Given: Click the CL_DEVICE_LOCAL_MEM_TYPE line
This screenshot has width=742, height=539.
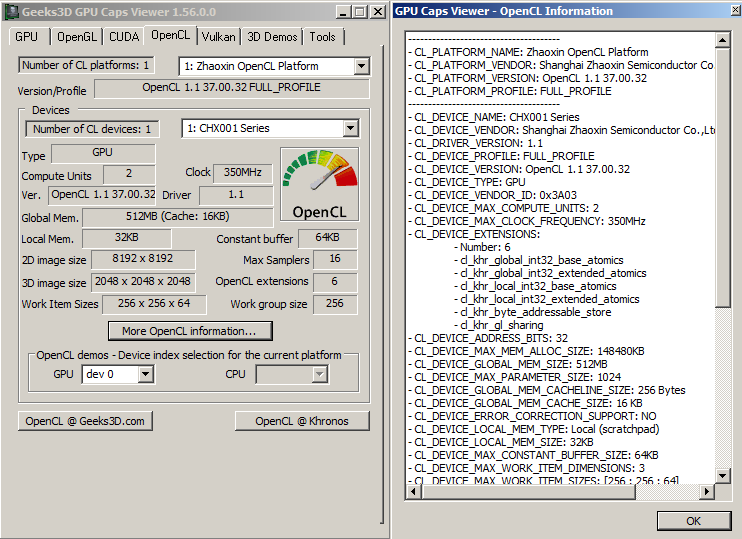Looking at the screenshot, I should coord(533,430).
